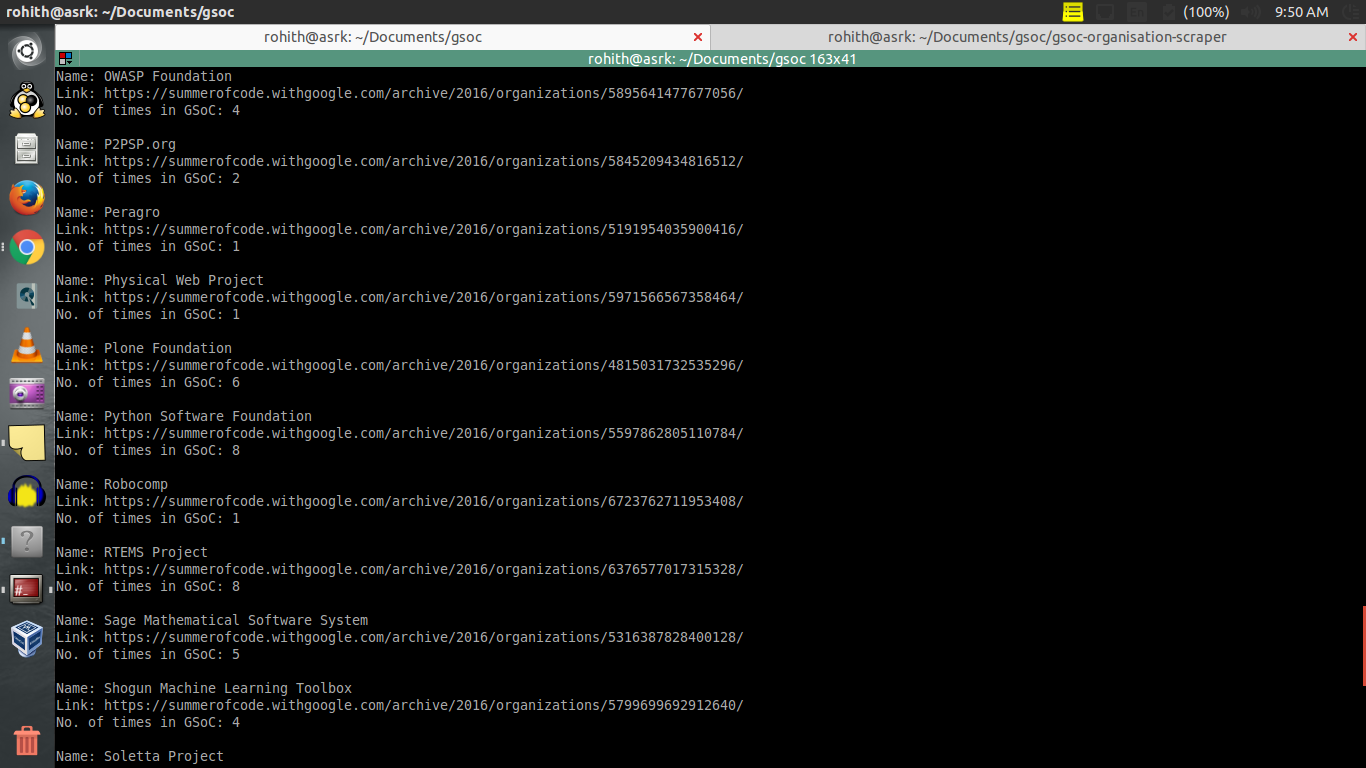Viewport: 1366px width, 768px height.
Task: Open the Ubuntu Dash search launcher
Action: click(x=27, y=51)
